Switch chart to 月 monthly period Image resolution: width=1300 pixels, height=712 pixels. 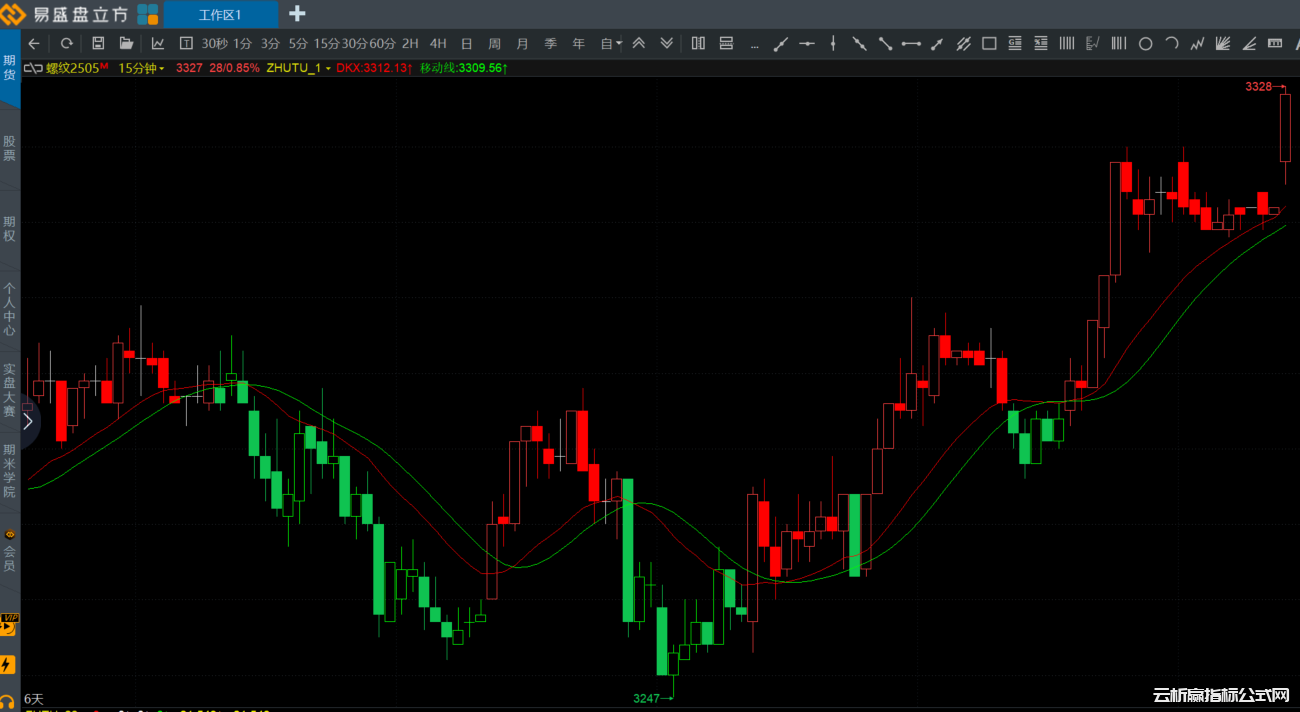(522, 43)
